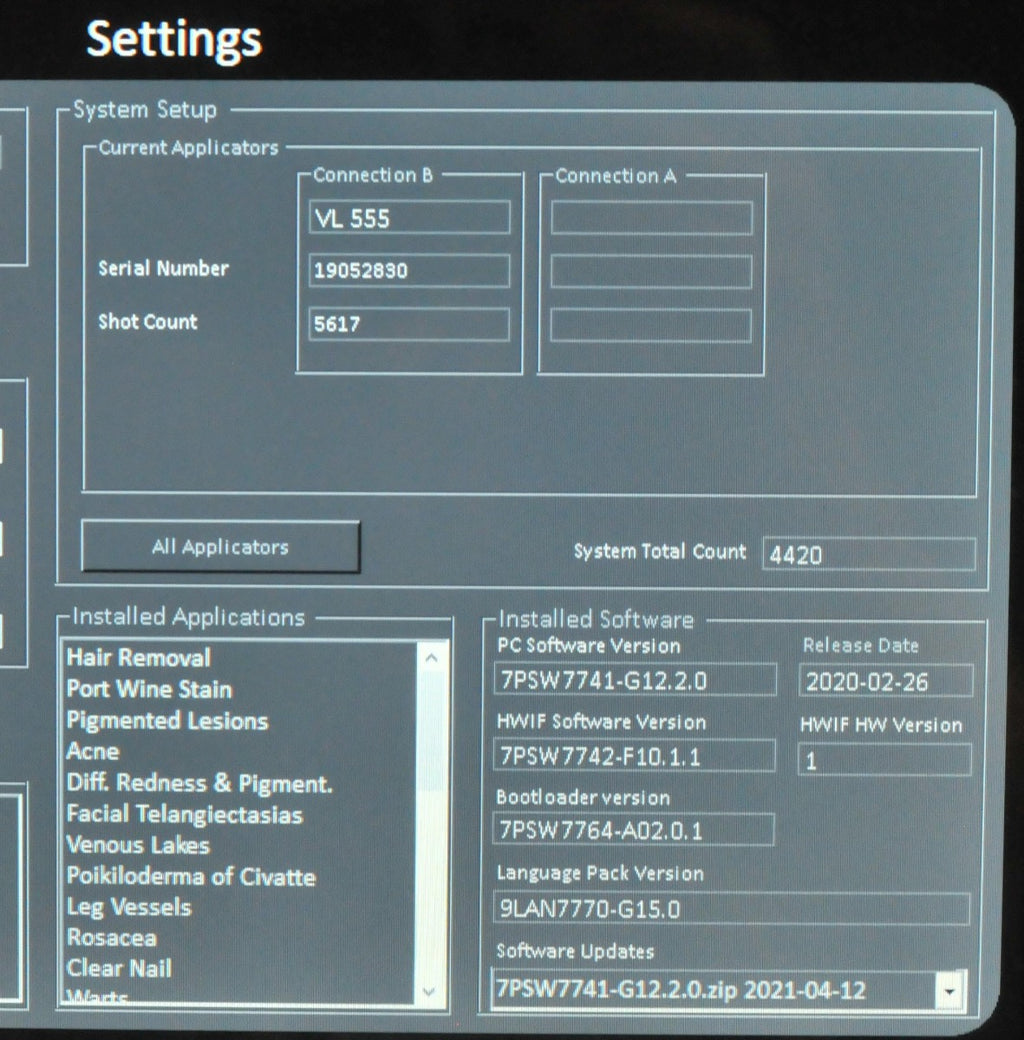This screenshot has width=1024, height=1040.
Task: Click the HWIF HW Version field
Action: coord(885,759)
